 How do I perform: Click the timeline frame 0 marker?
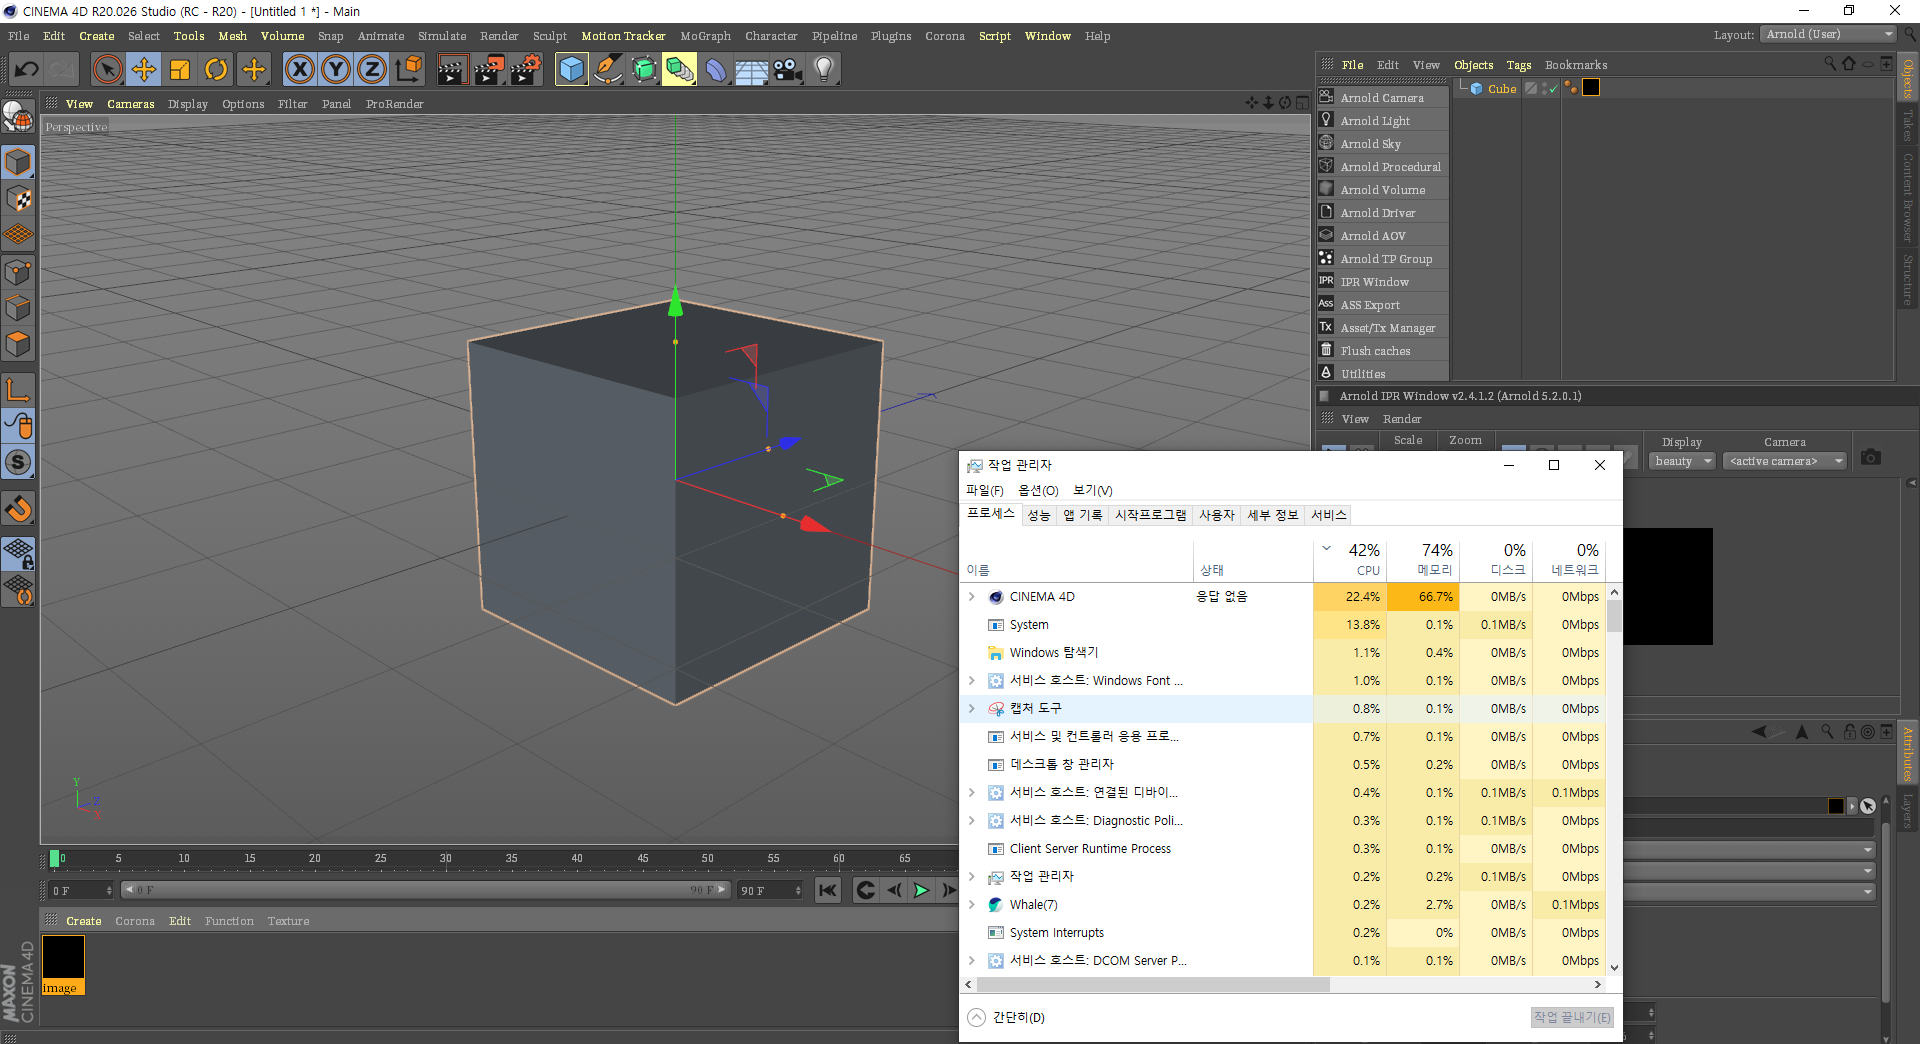tap(55, 858)
